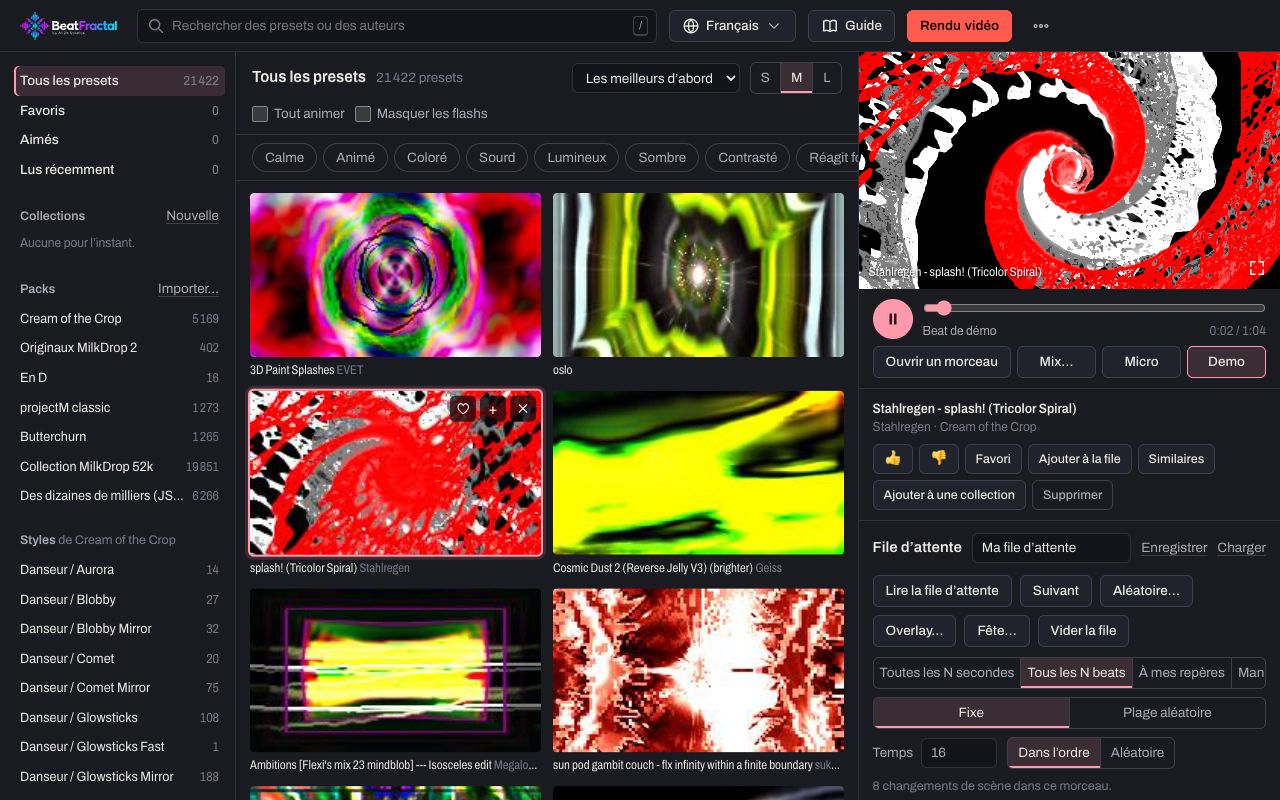This screenshot has width=1280, height=800.
Task: Click Ouvrir un morceau button
Action: [941, 362]
